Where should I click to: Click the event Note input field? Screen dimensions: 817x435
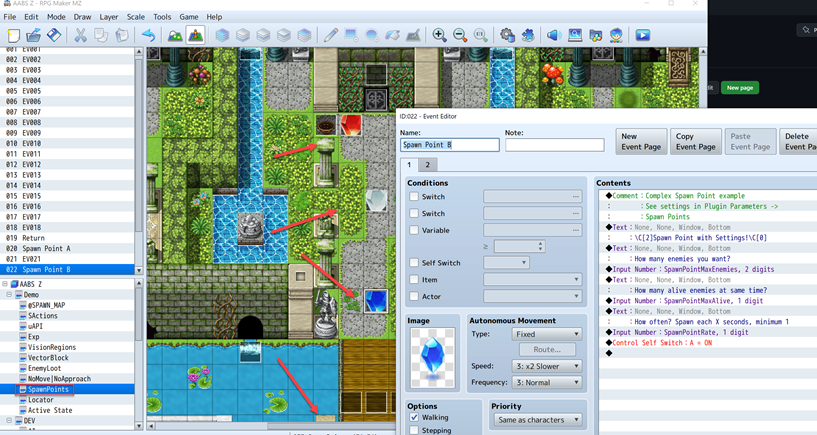[554, 145]
